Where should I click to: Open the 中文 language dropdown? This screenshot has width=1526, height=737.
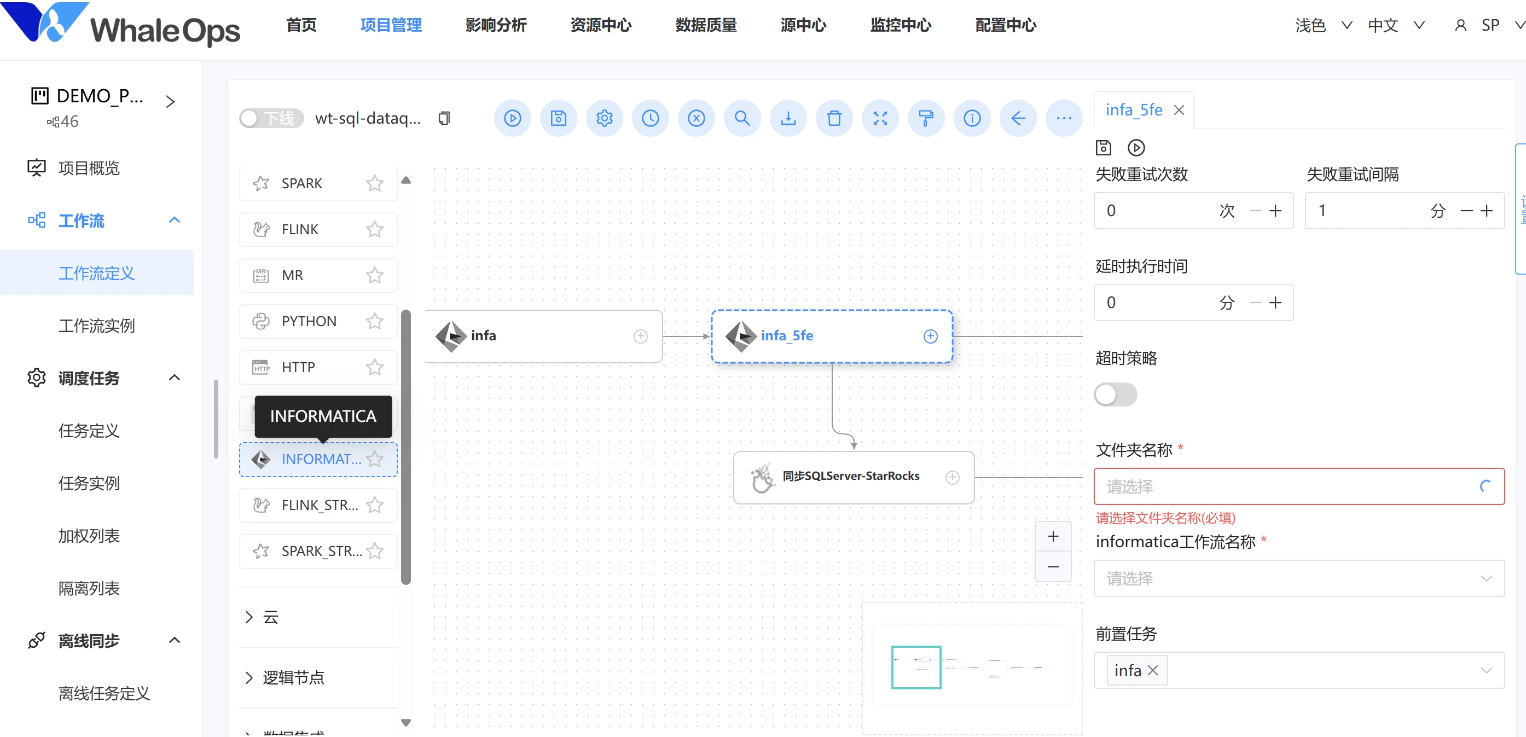click(x=1396, y=26)
